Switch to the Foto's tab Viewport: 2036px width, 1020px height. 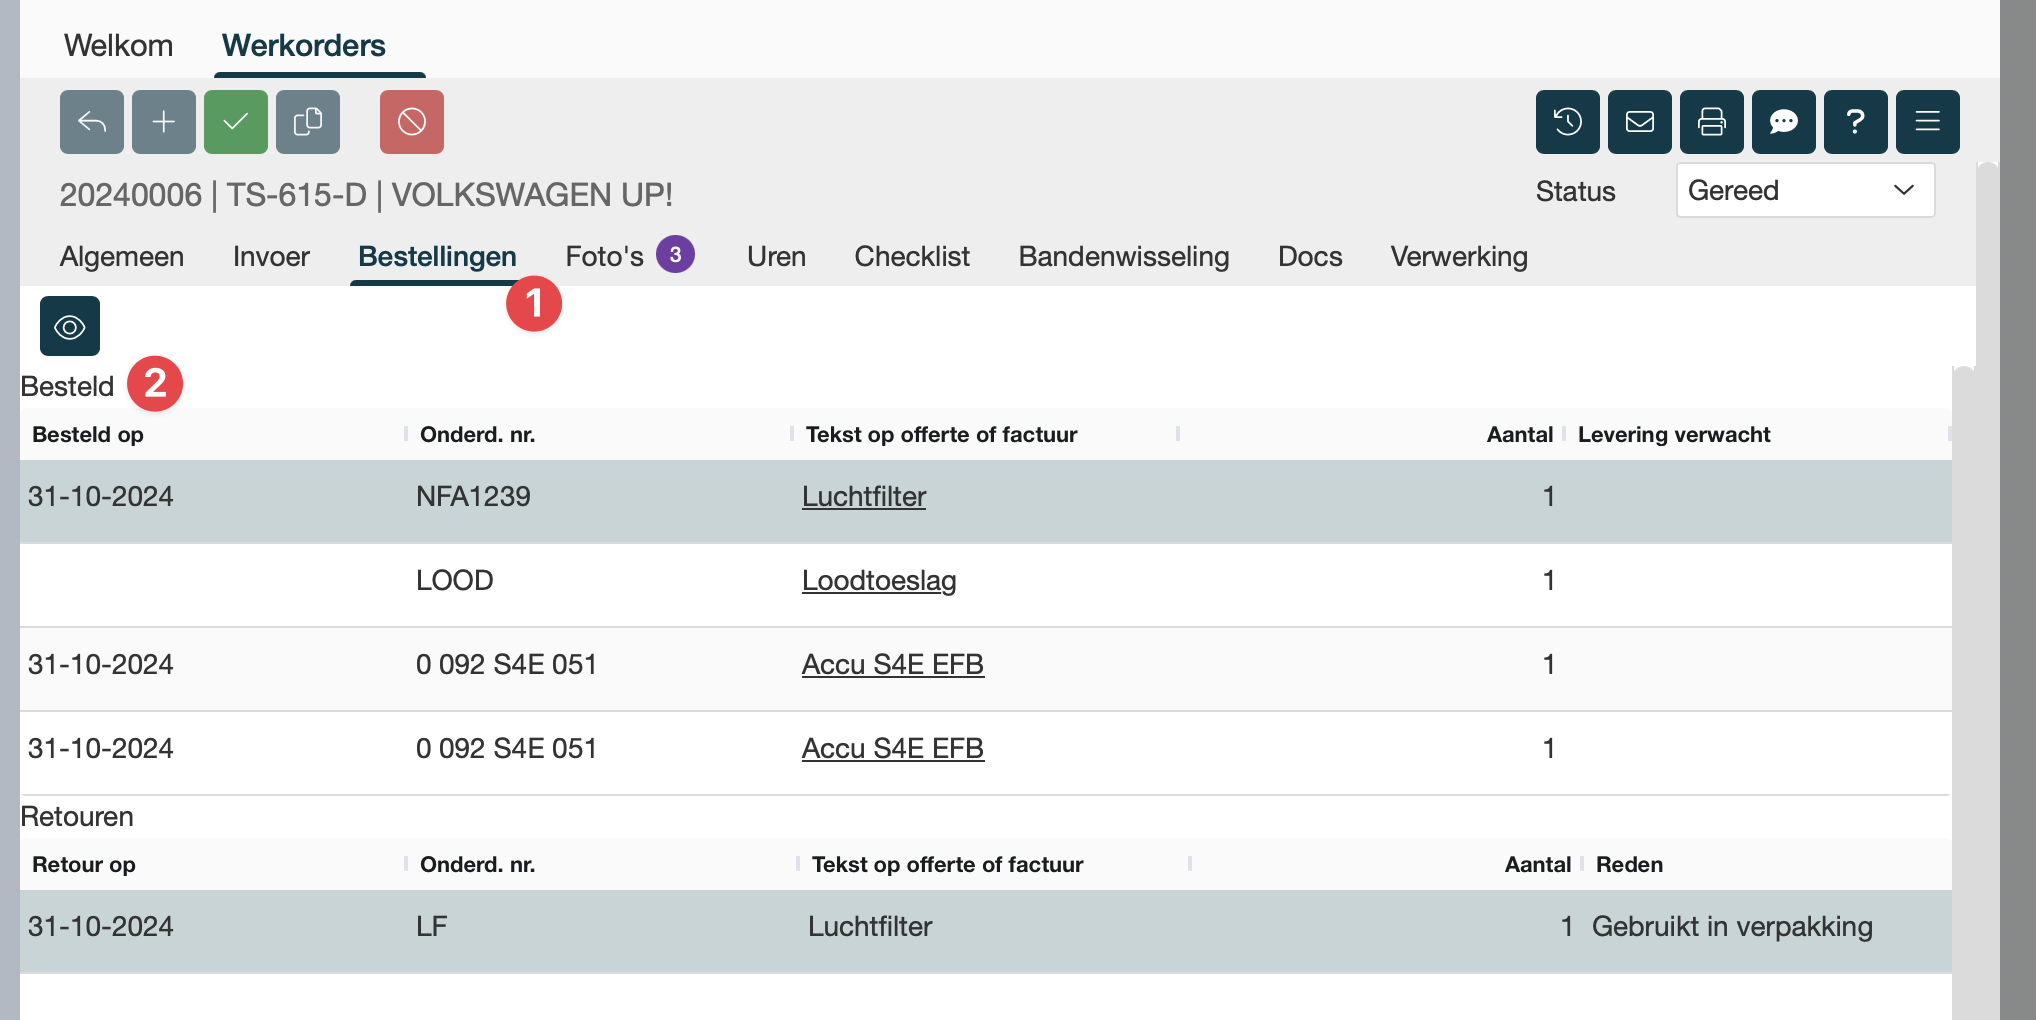click(605, 257)
